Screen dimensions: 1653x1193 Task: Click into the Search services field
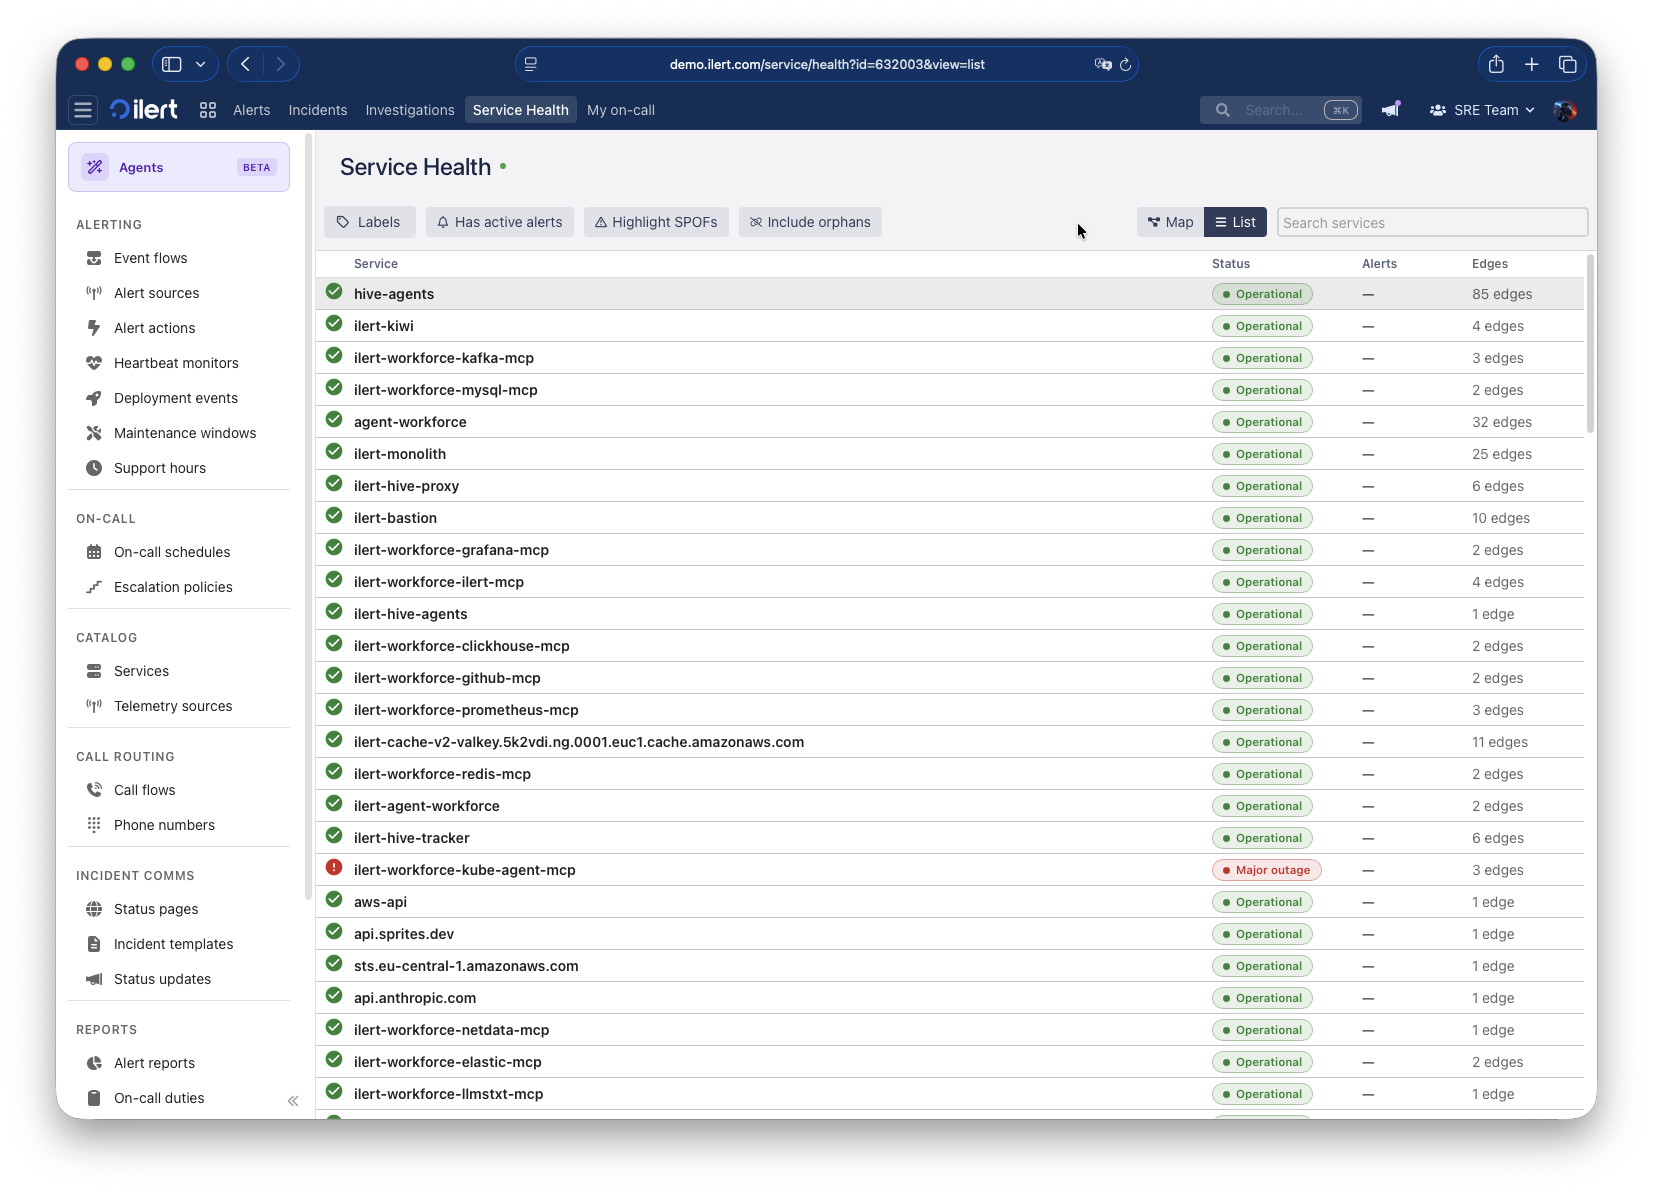pyautogui.click(x=1432, y=222)
